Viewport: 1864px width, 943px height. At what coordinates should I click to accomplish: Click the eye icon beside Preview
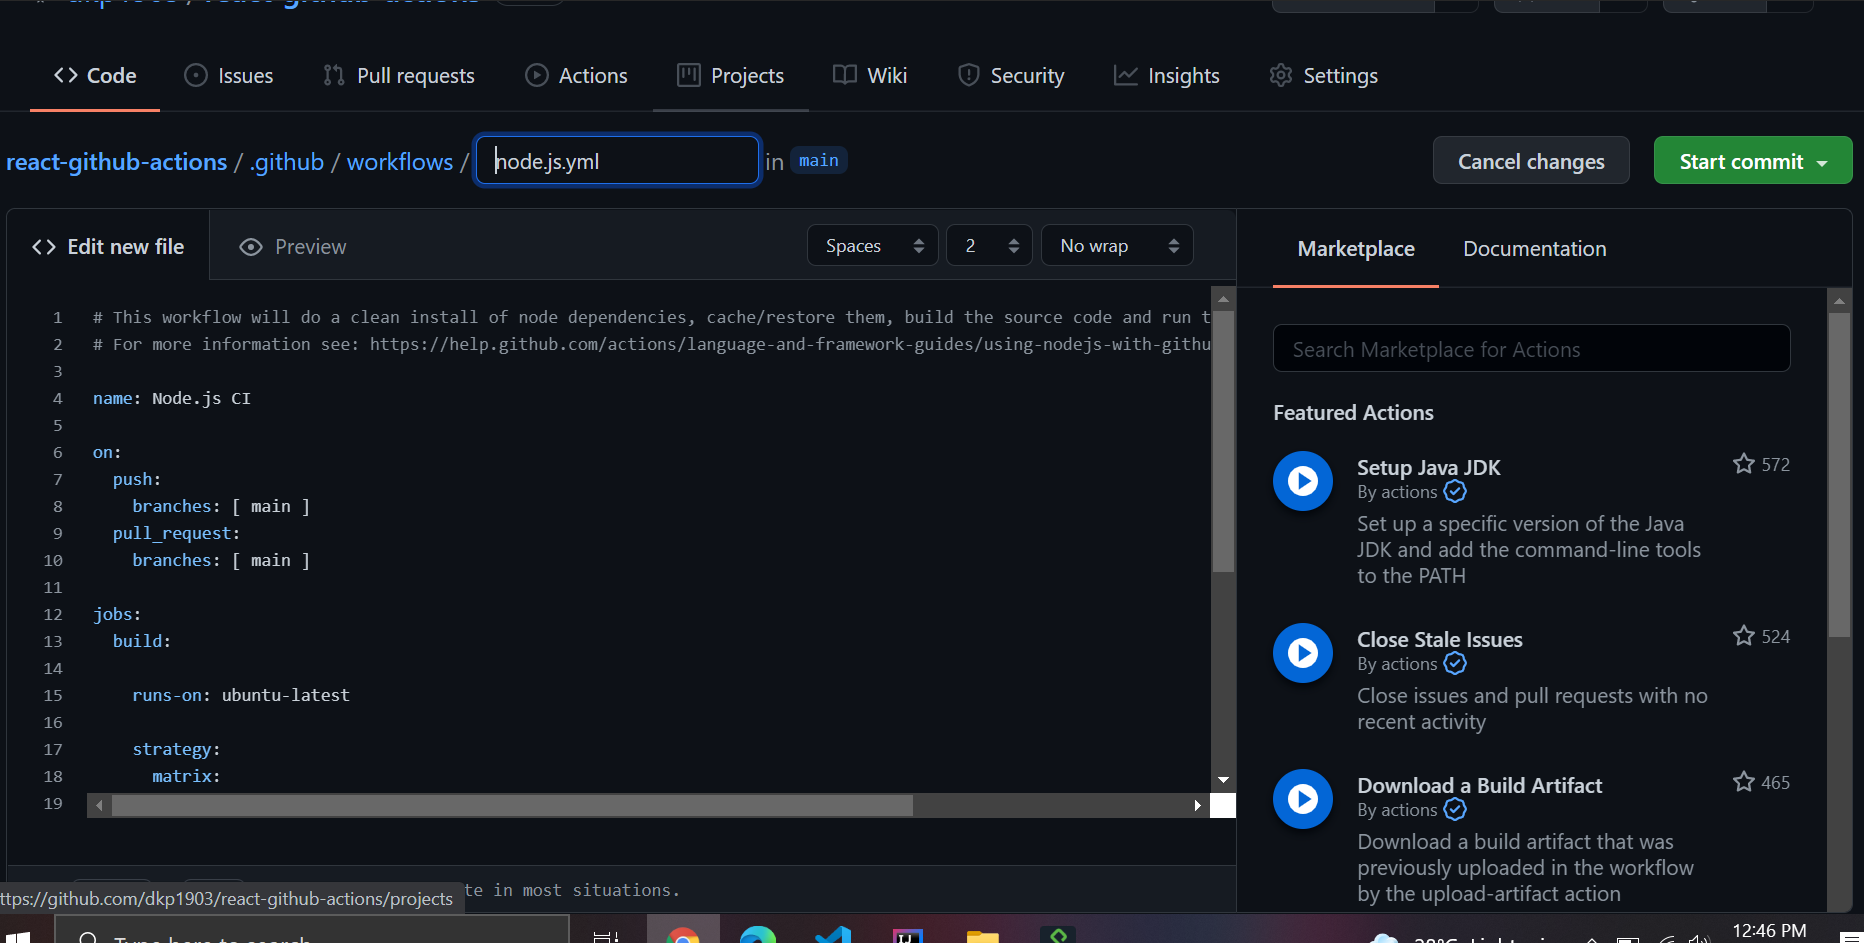251,247
